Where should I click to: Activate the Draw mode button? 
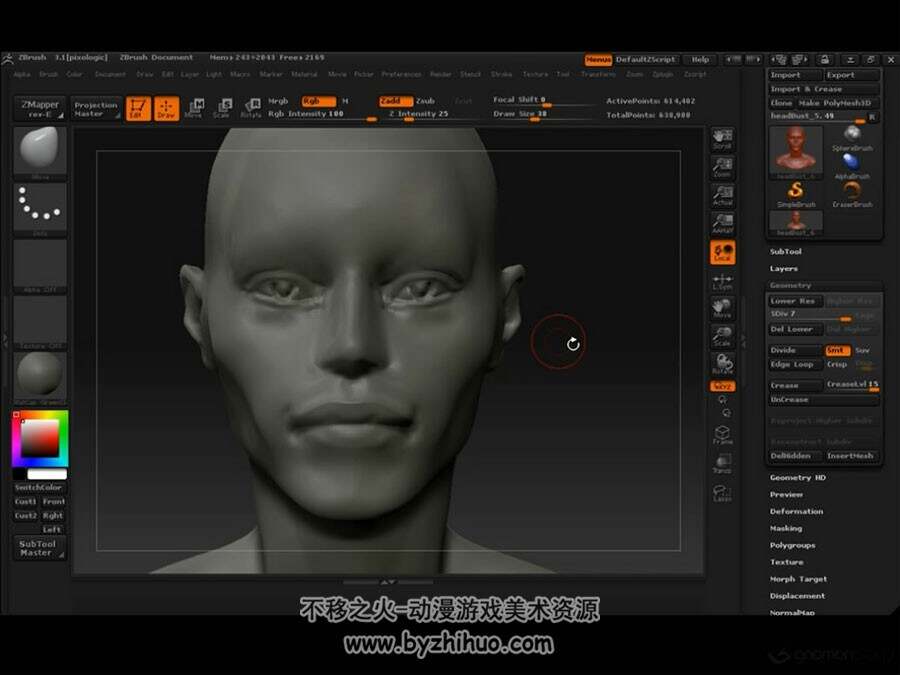166,108
